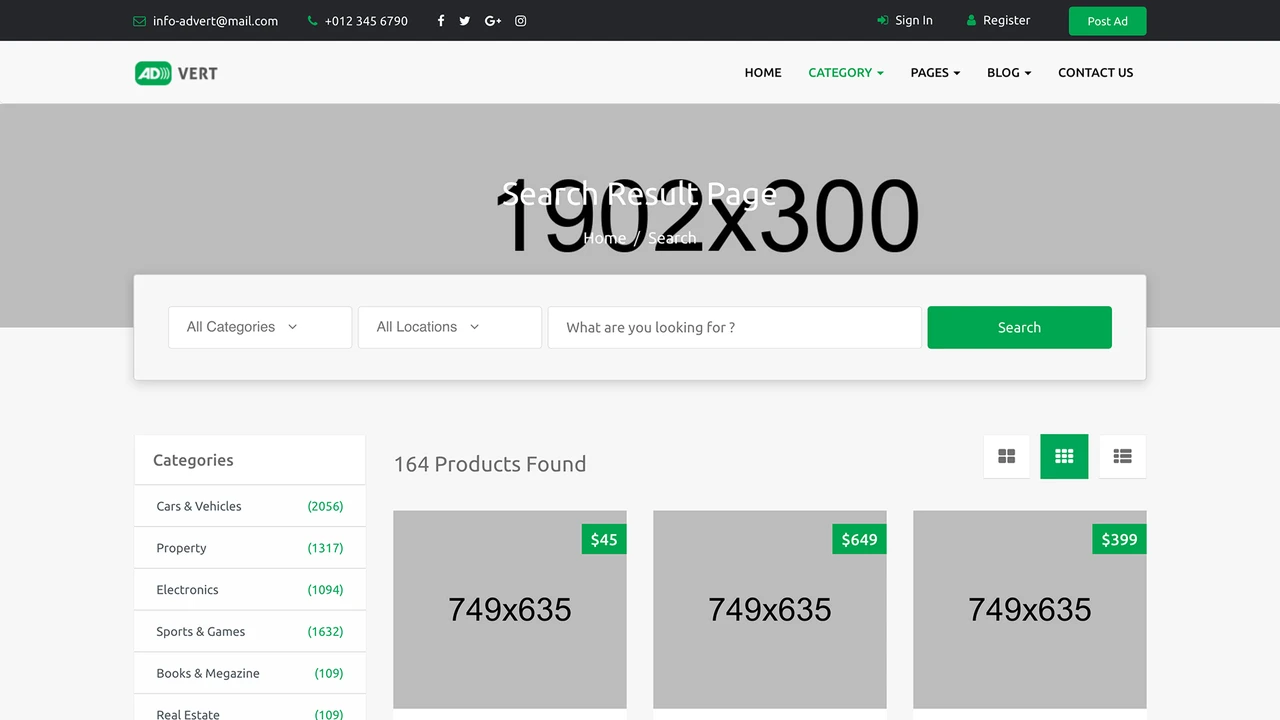Click the Register link
This screenshot has width=1280, height=720.
click(1006, 20)
